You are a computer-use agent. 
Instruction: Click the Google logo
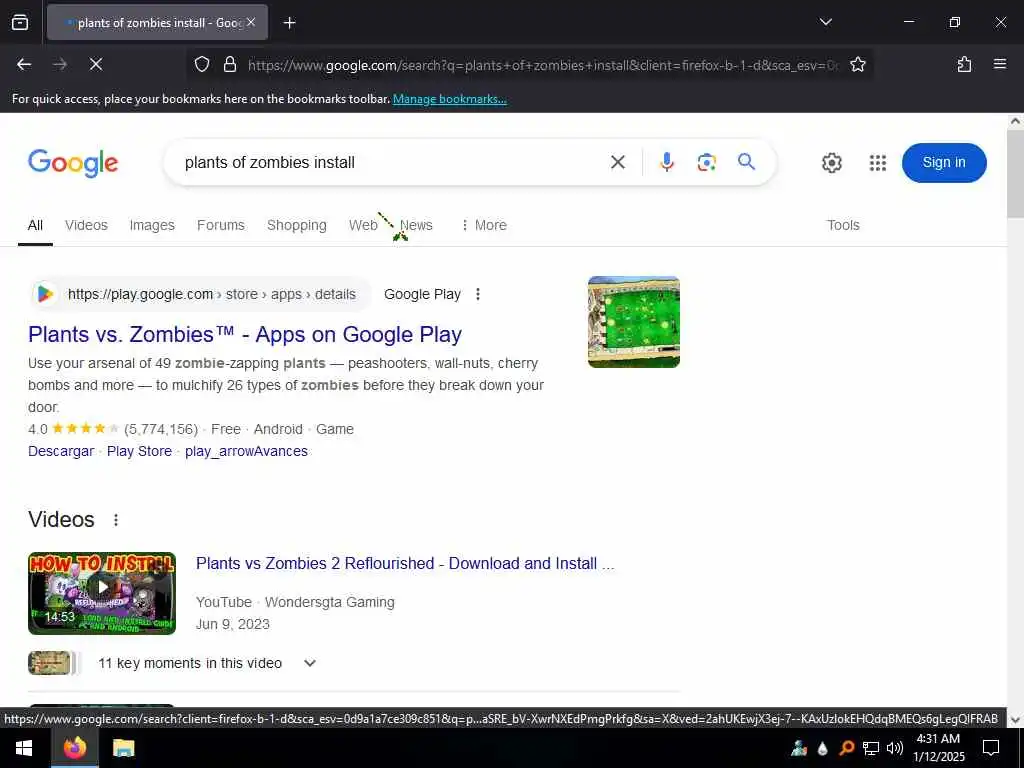(x=72, y=163)
